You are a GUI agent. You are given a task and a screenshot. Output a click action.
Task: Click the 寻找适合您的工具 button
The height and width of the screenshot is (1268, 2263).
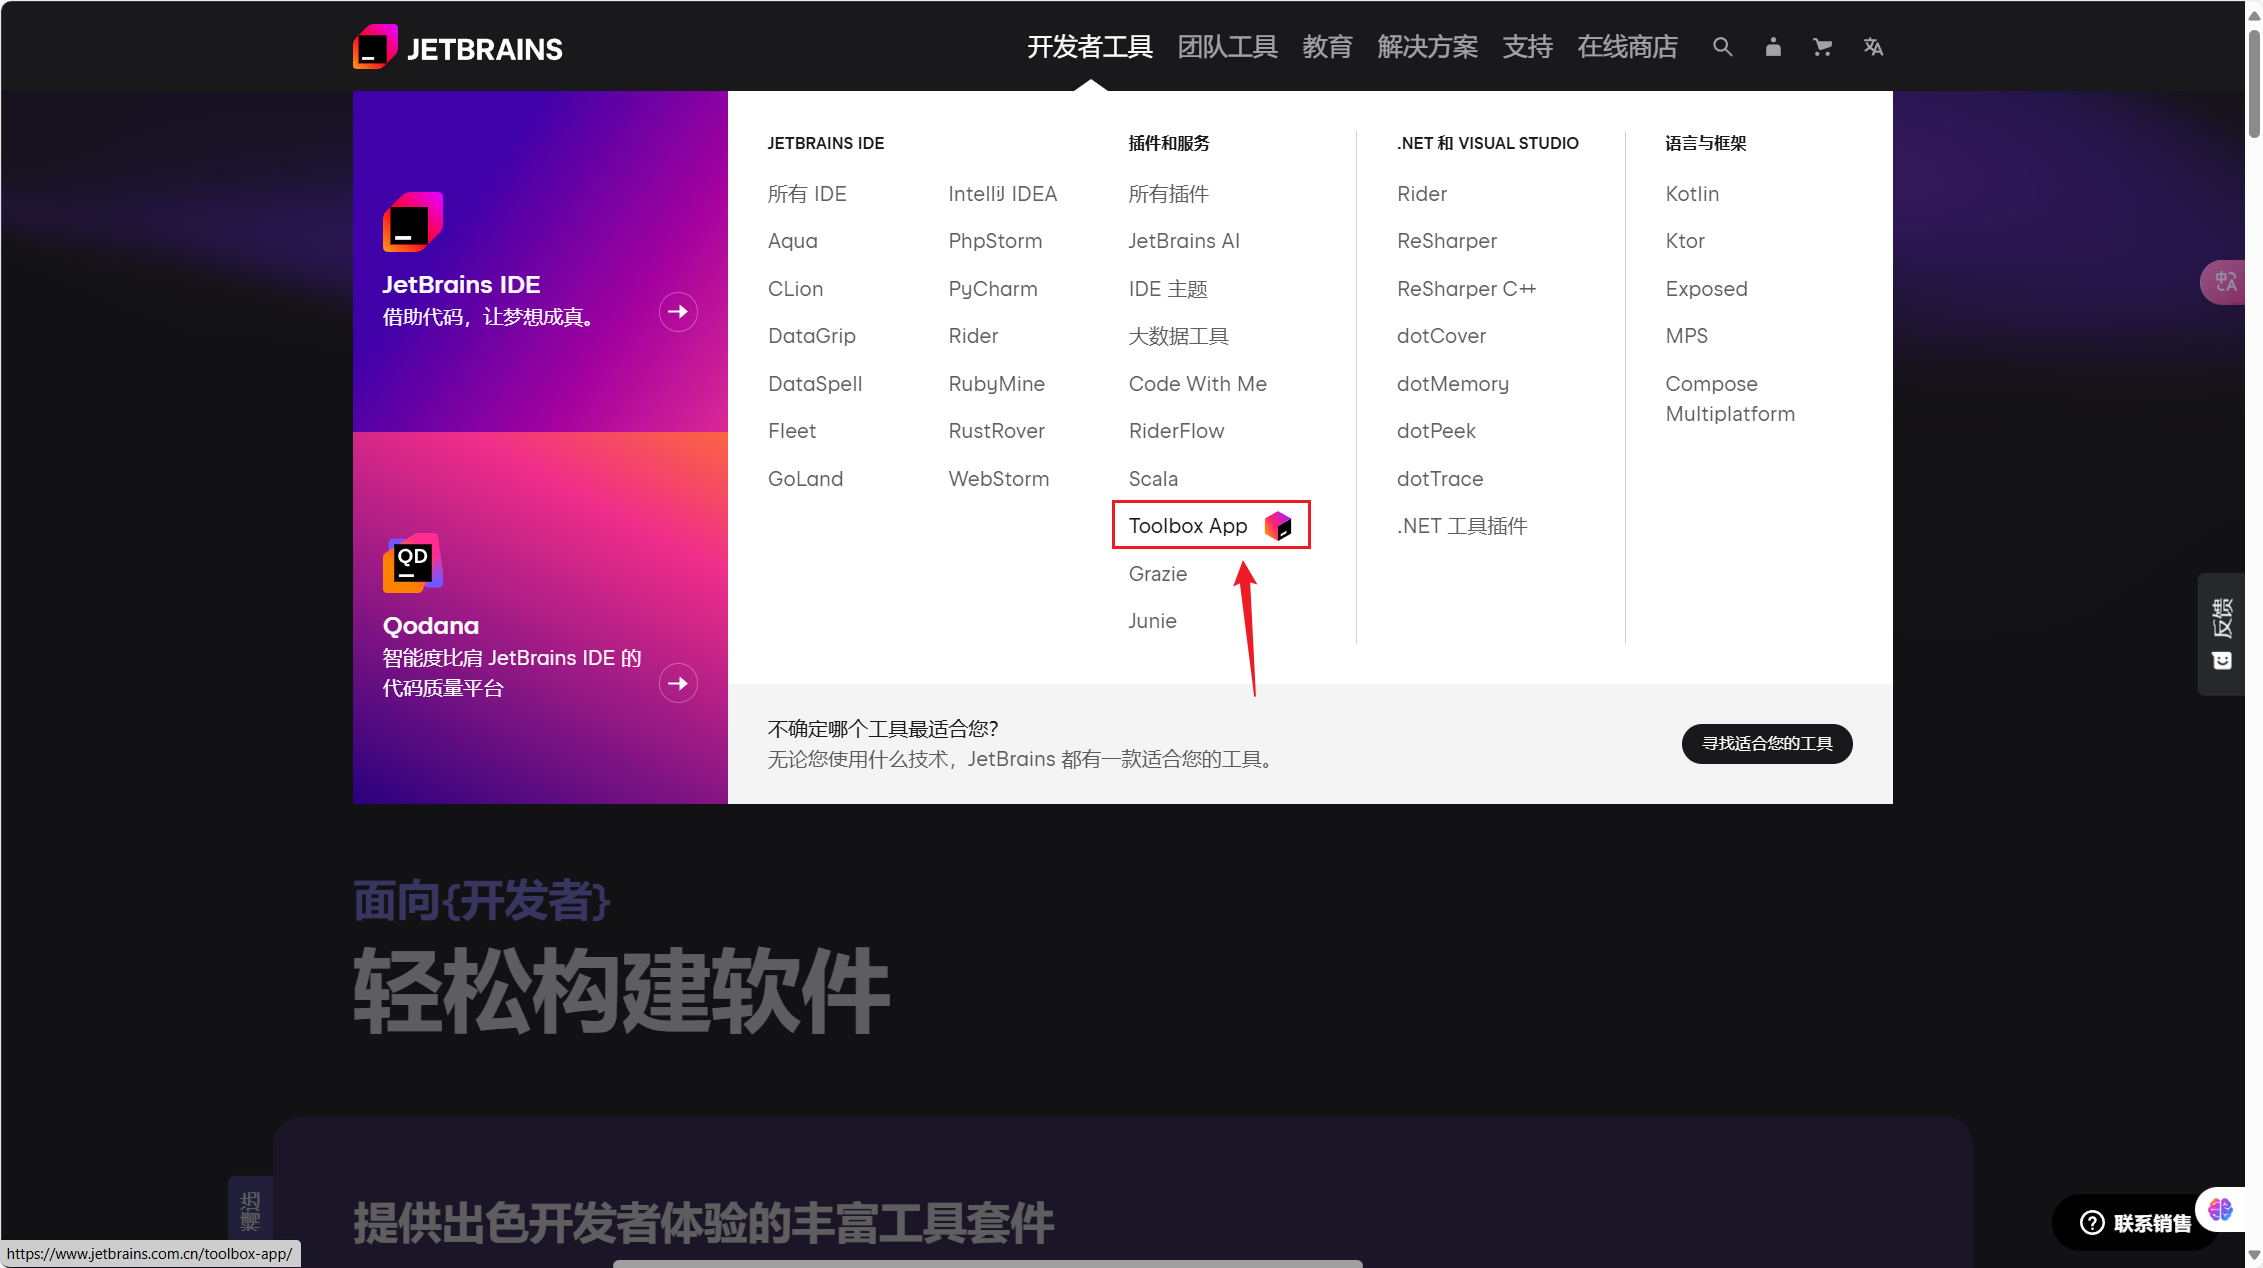click(x=1767, y=744)
